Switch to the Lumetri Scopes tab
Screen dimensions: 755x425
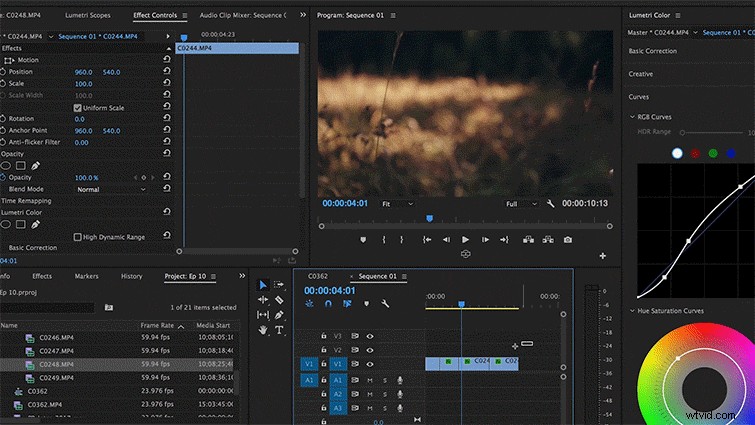pyautogui.click(x=88, y=15)
